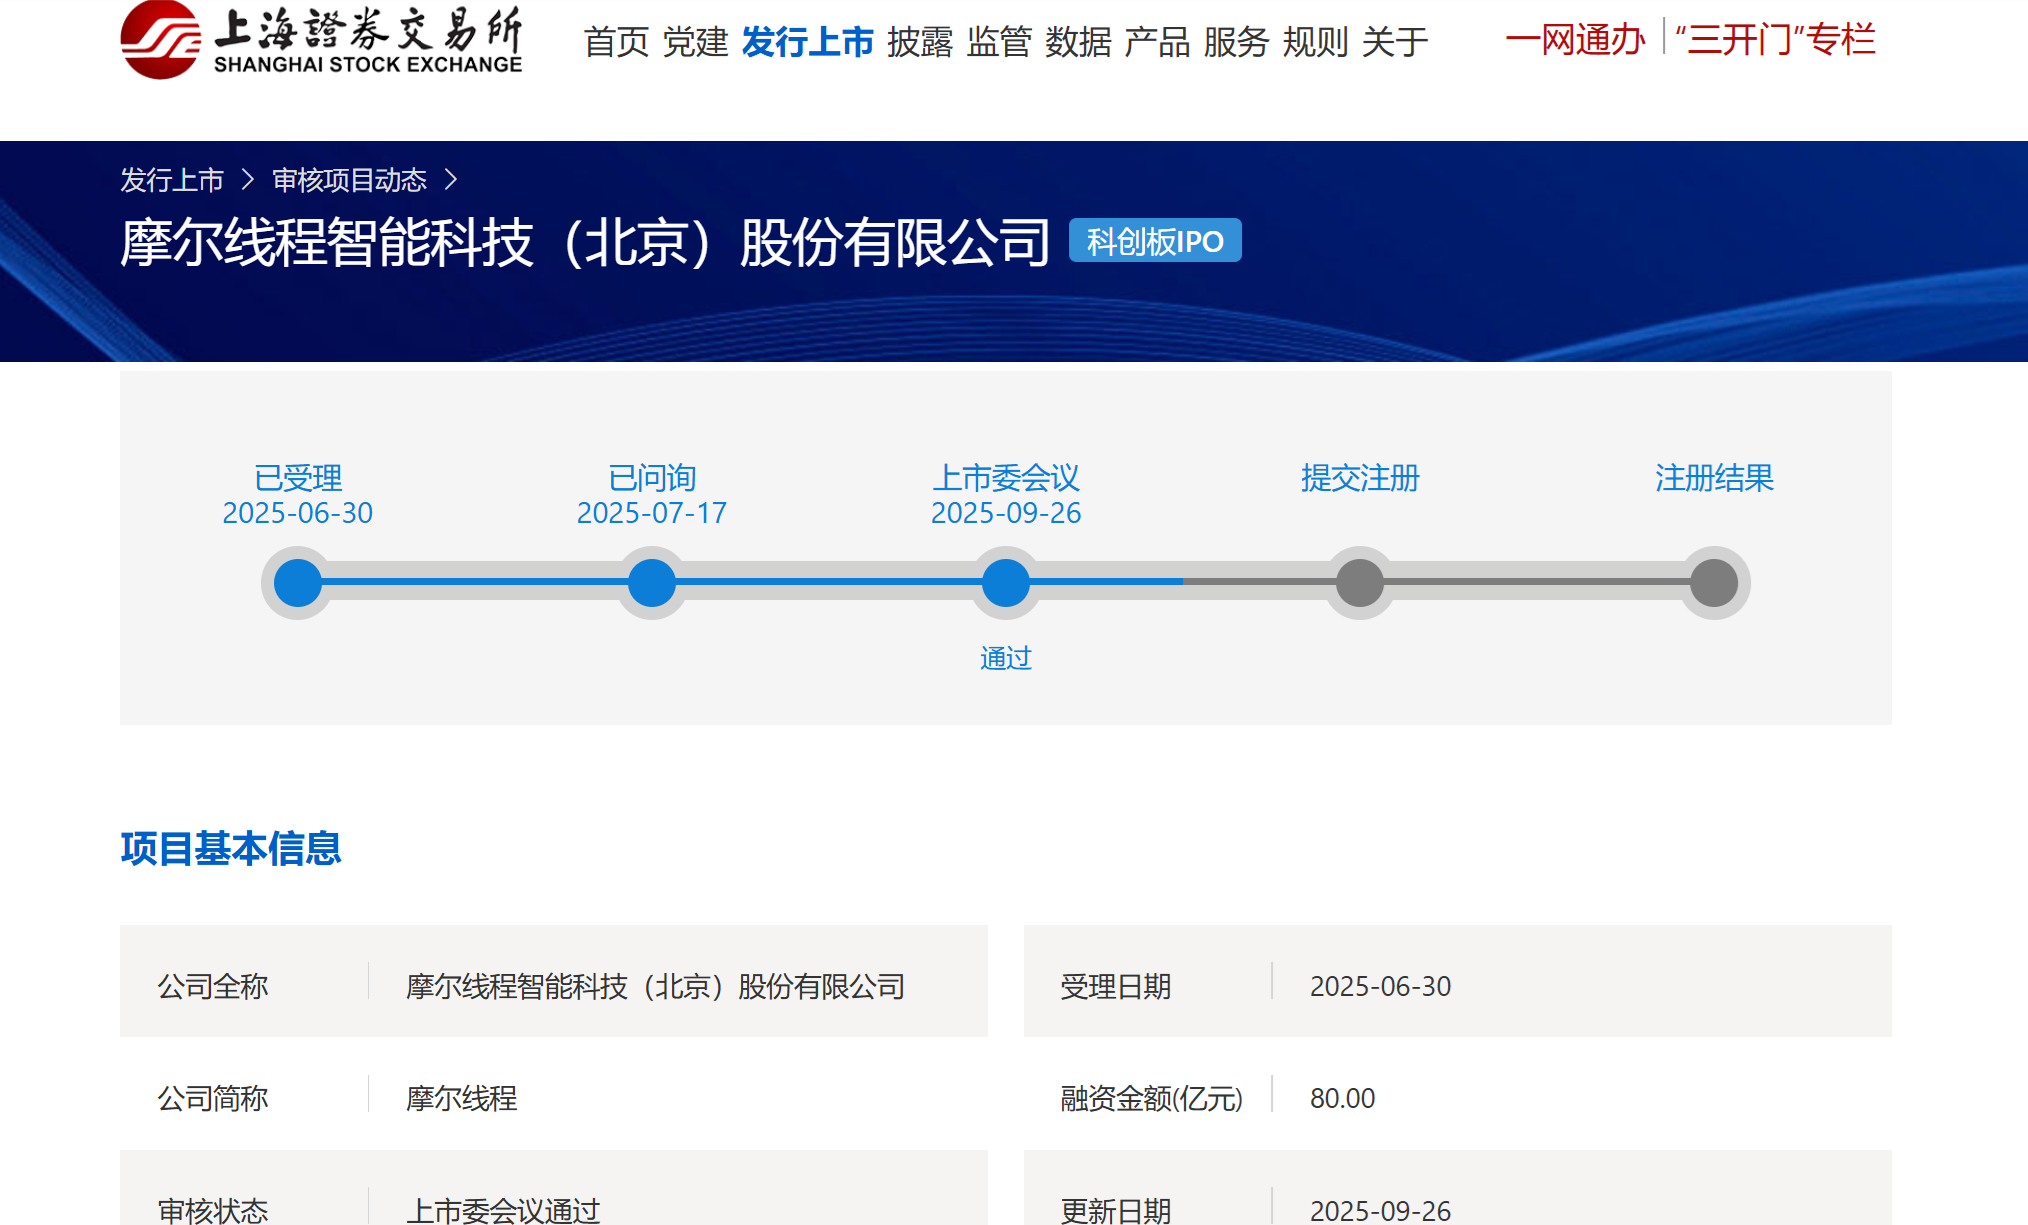Click the 注册结果 gray timeline dot
The height and width of the screenshot is (1225, 2028).
pyautogui.click(x=1714, y=583)
